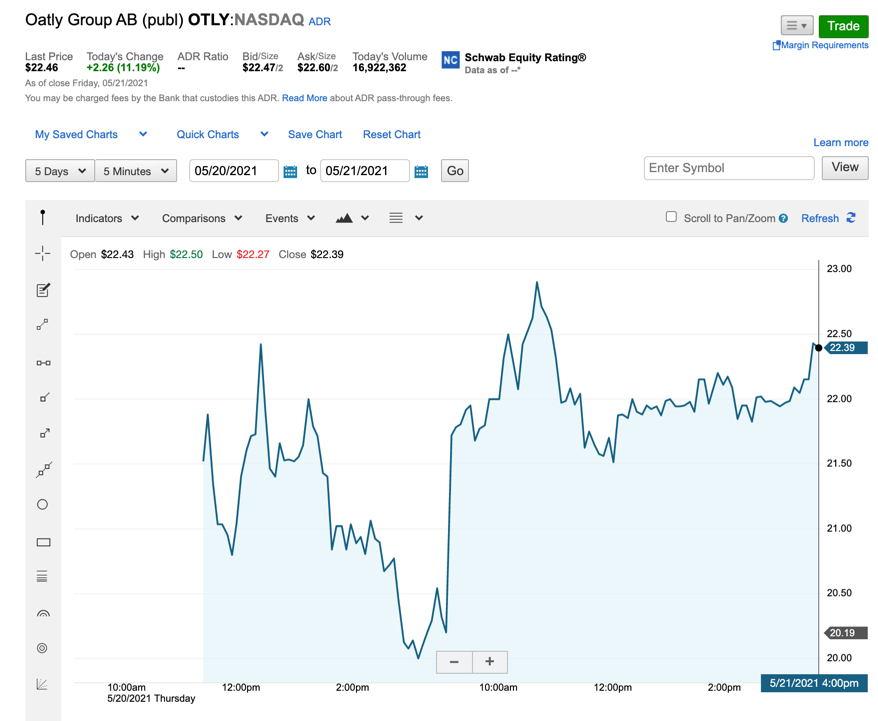The width and height of the screenshot is (878, 721).
Task: Click the Last Price value $22.46
Action: [x=41, y=68]
